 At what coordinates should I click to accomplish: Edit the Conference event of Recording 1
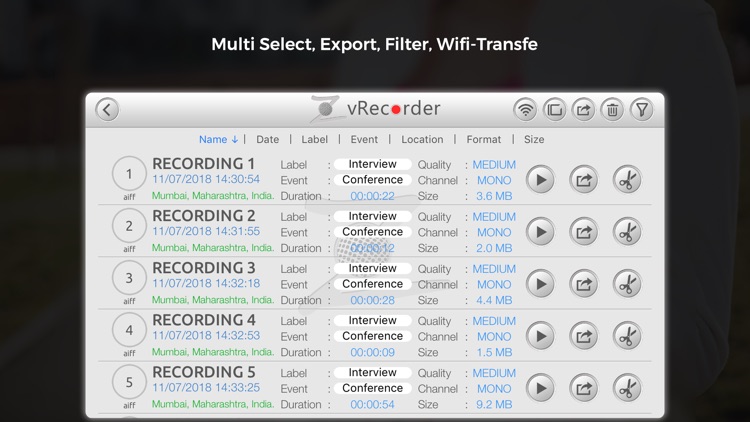373,180
